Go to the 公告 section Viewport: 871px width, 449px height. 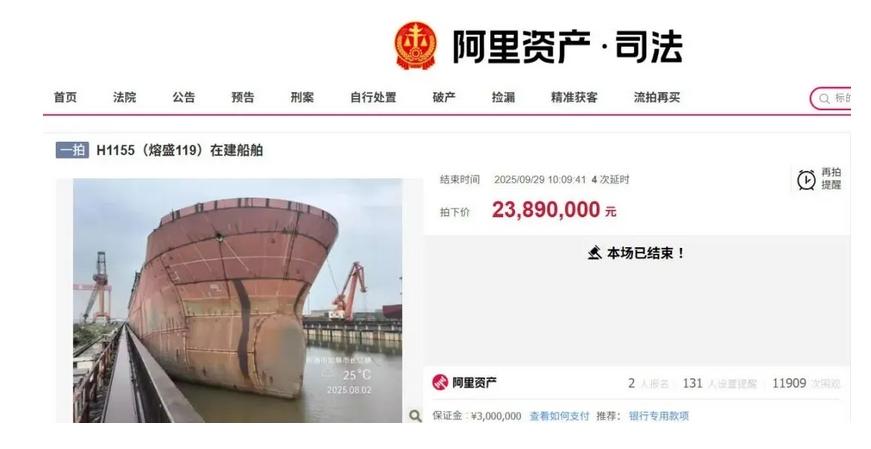(x=183, y=97)
